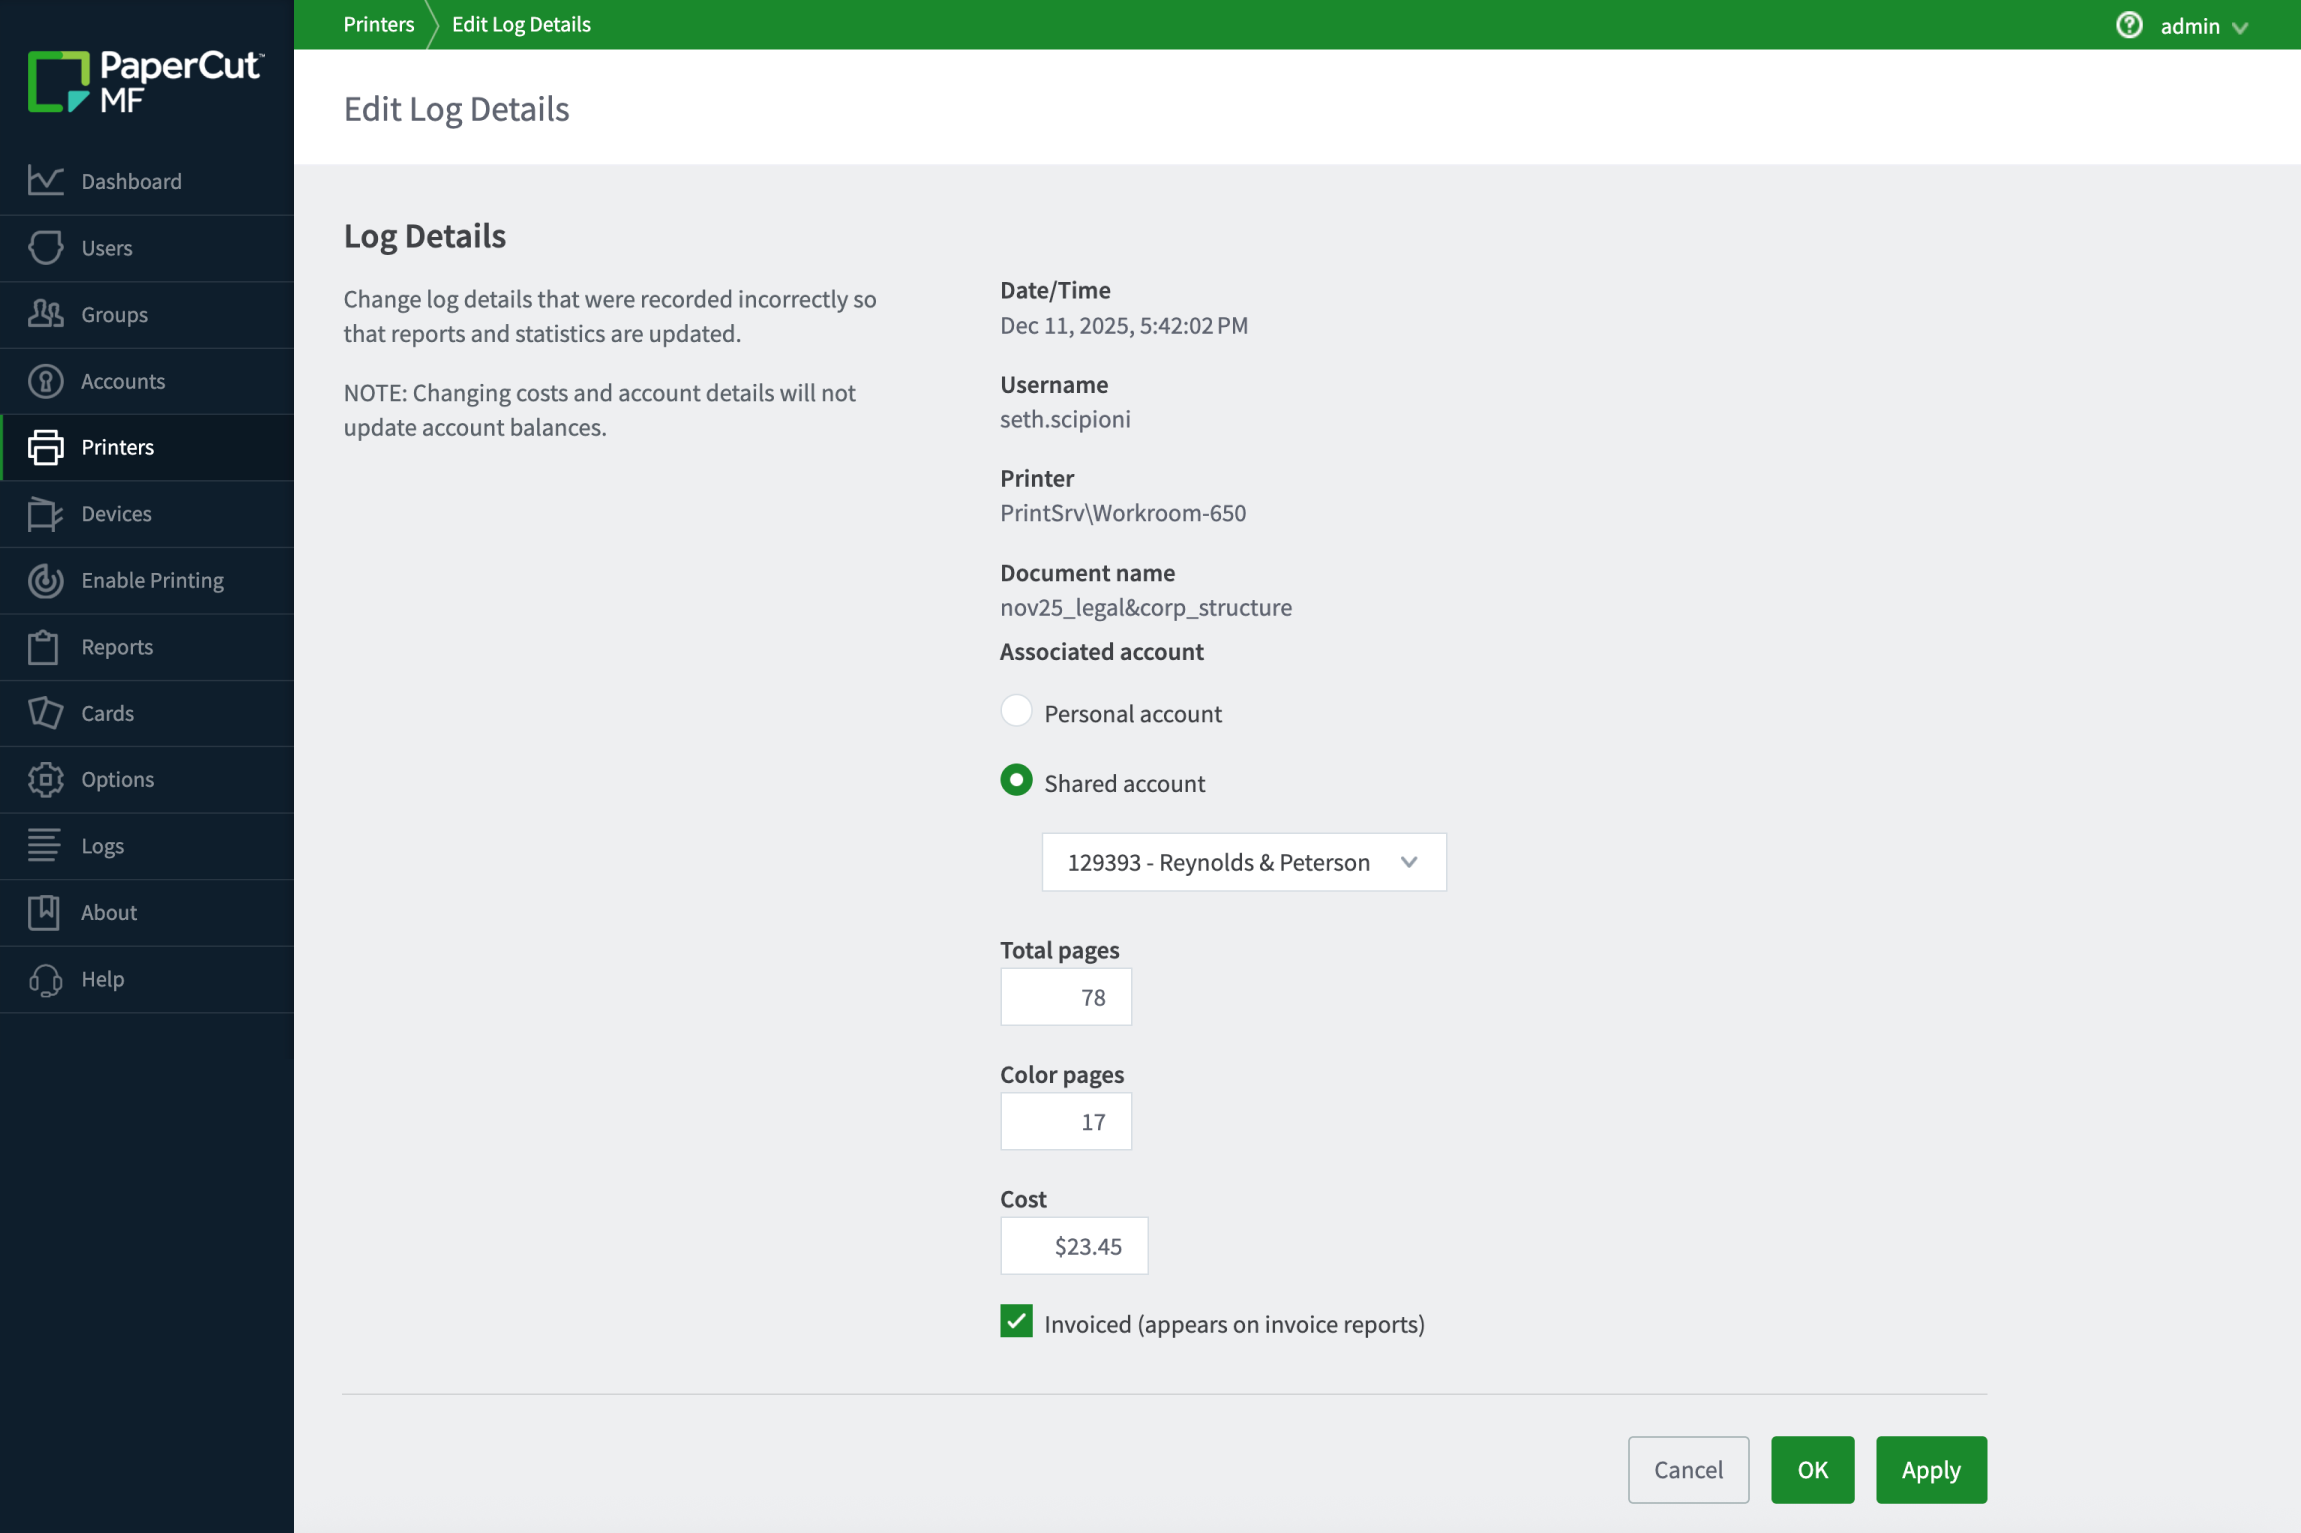2301x1533 pixels.
Task: Click the Options gear icon
Action: [46, 779]
